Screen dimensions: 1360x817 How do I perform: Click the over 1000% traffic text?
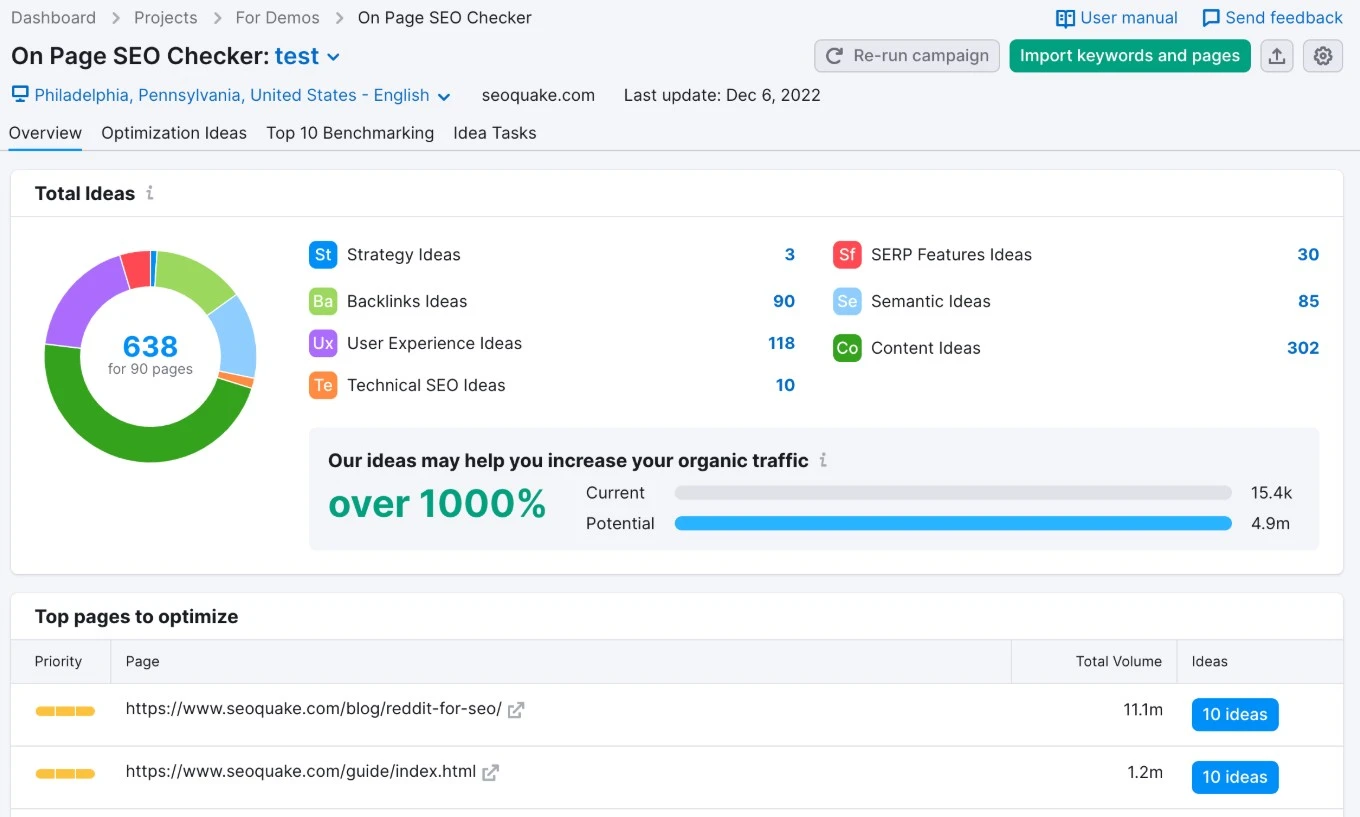pyautogui.click(x=437, y=503)
